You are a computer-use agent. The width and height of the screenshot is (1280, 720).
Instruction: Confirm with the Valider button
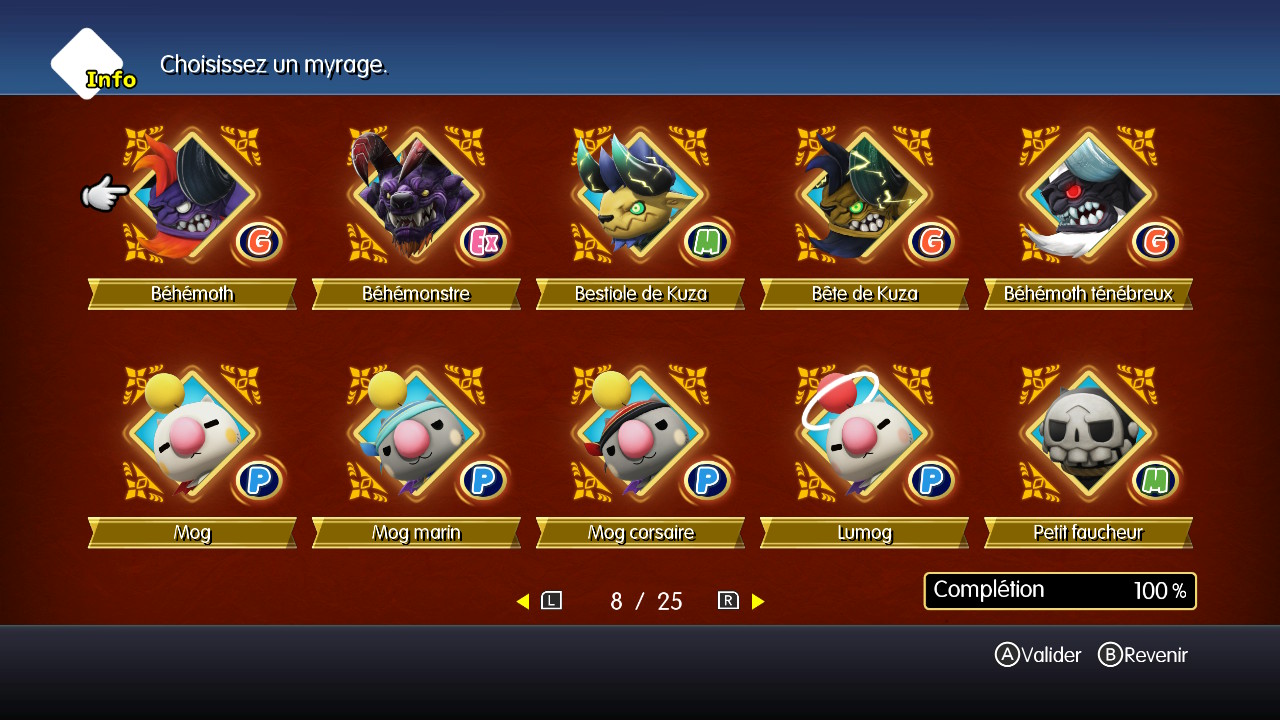pos(1038,655)
